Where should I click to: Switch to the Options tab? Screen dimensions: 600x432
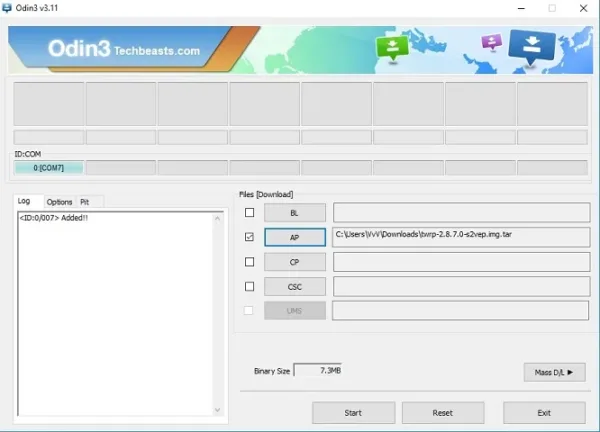59,202
